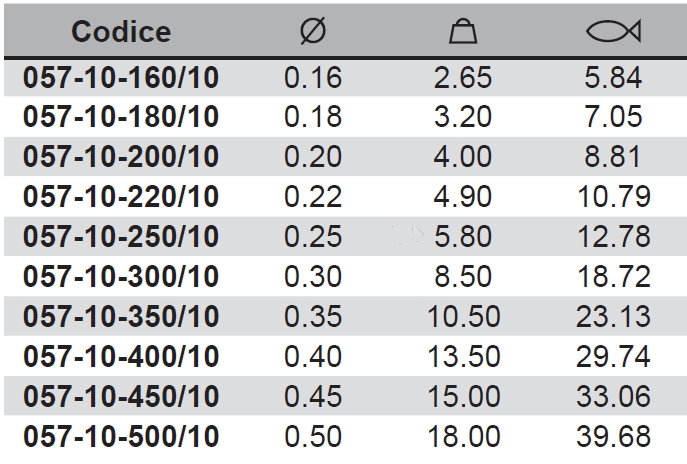Click the last code 057-10-500/10
687x464 pixels.
point(121,437)
